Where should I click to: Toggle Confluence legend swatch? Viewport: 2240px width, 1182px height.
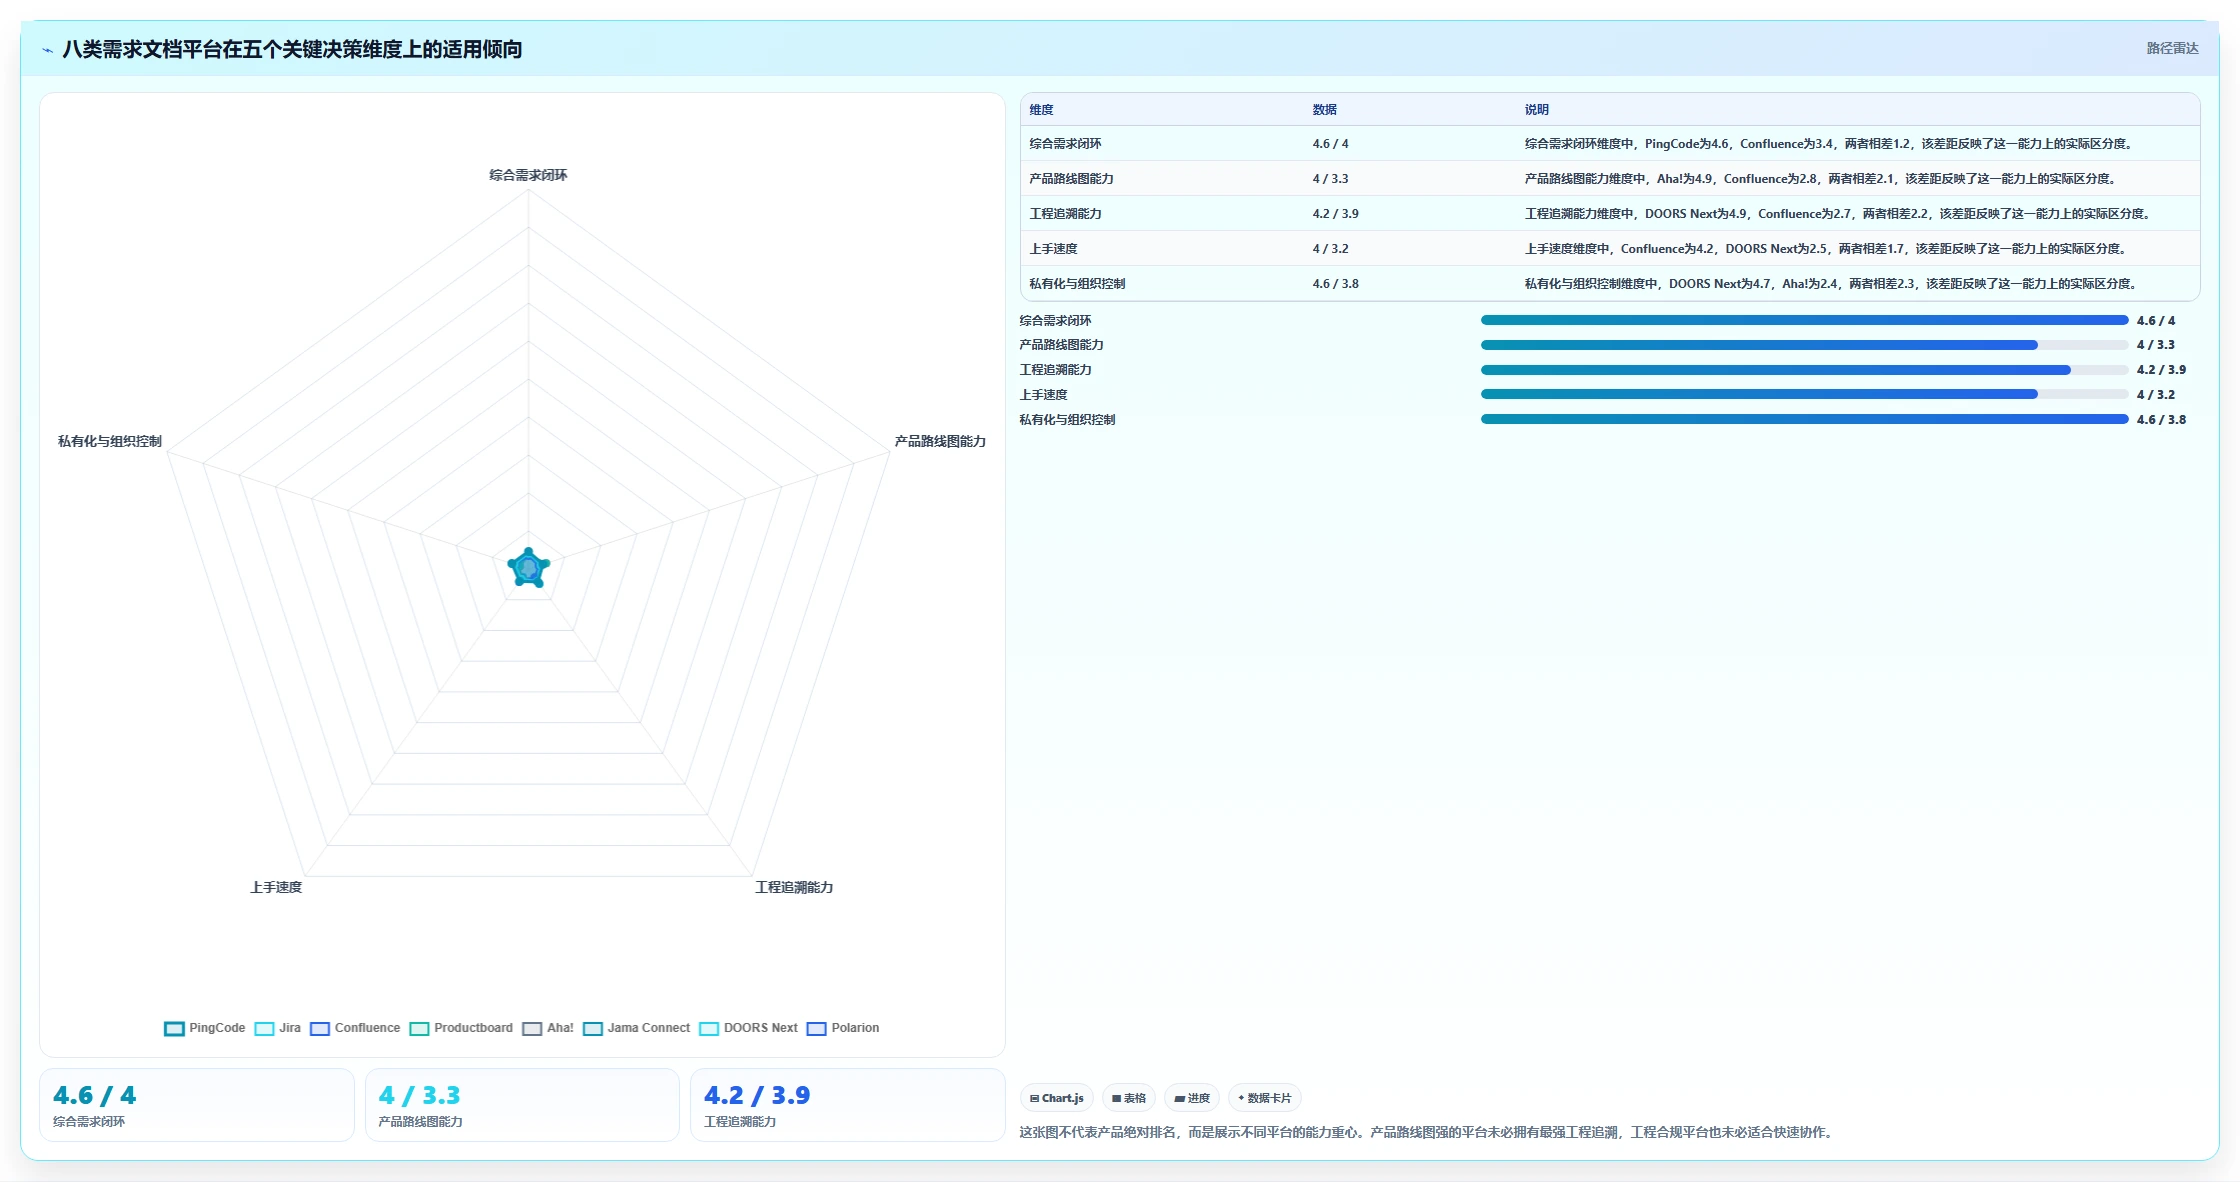tap(320, 1028)
